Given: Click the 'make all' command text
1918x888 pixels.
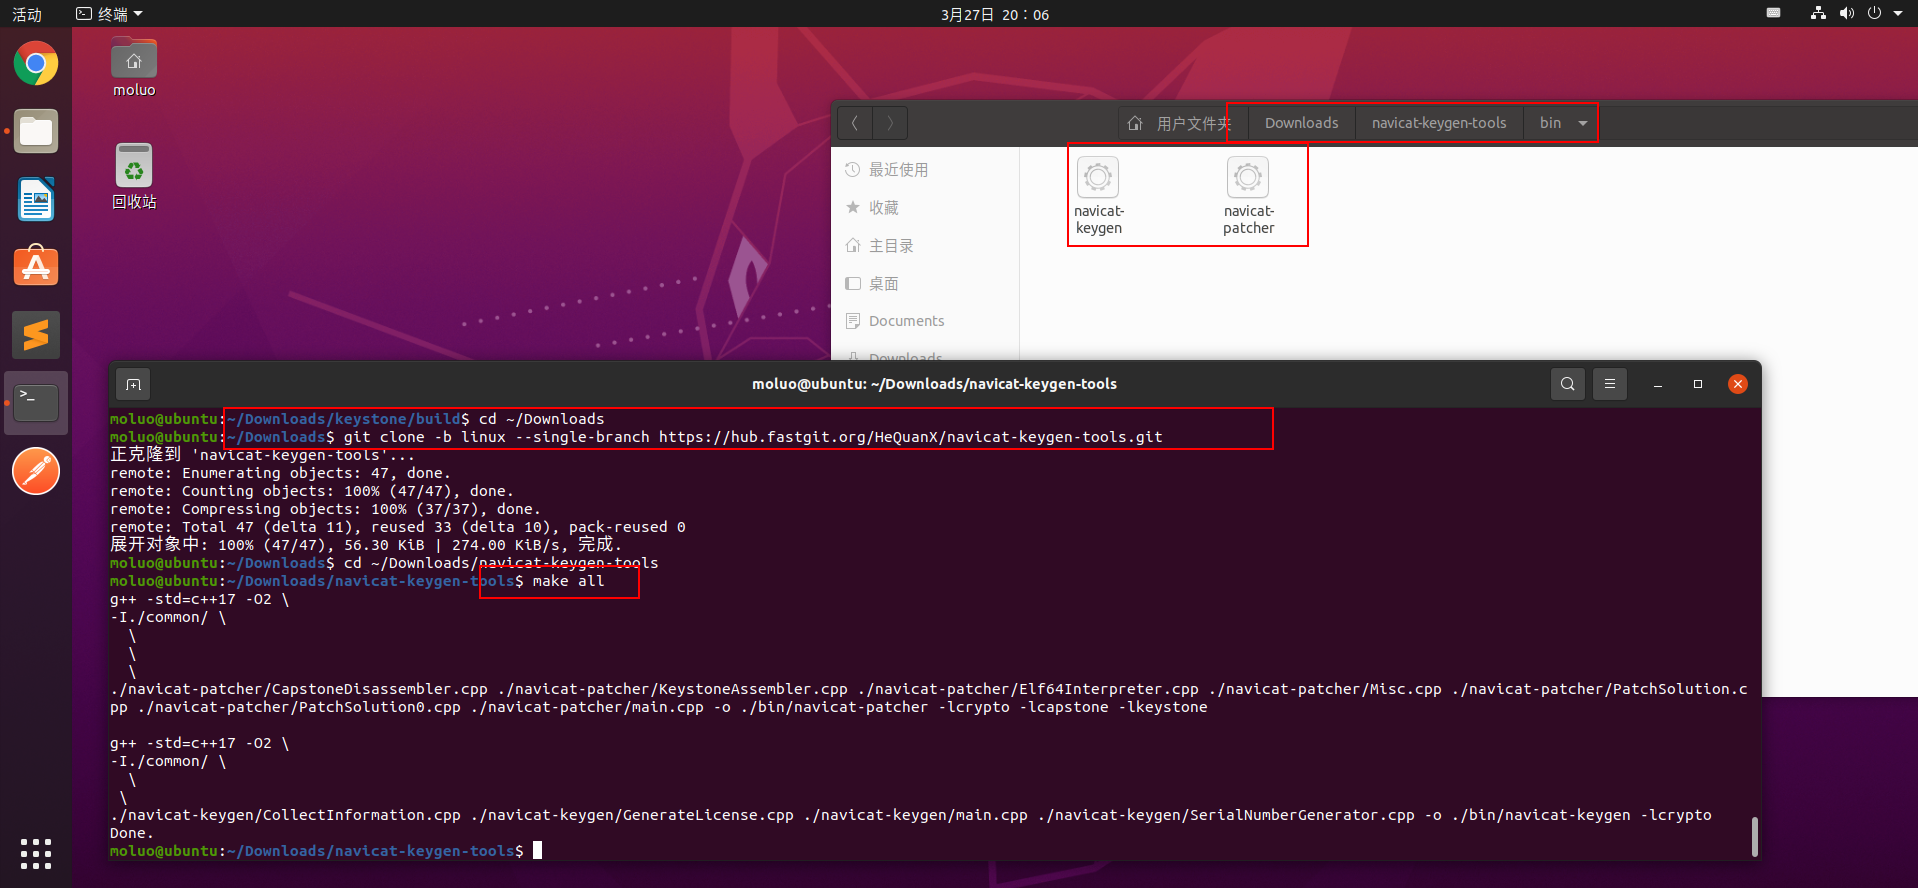Looking at the screenshot, I should (568, 581).
